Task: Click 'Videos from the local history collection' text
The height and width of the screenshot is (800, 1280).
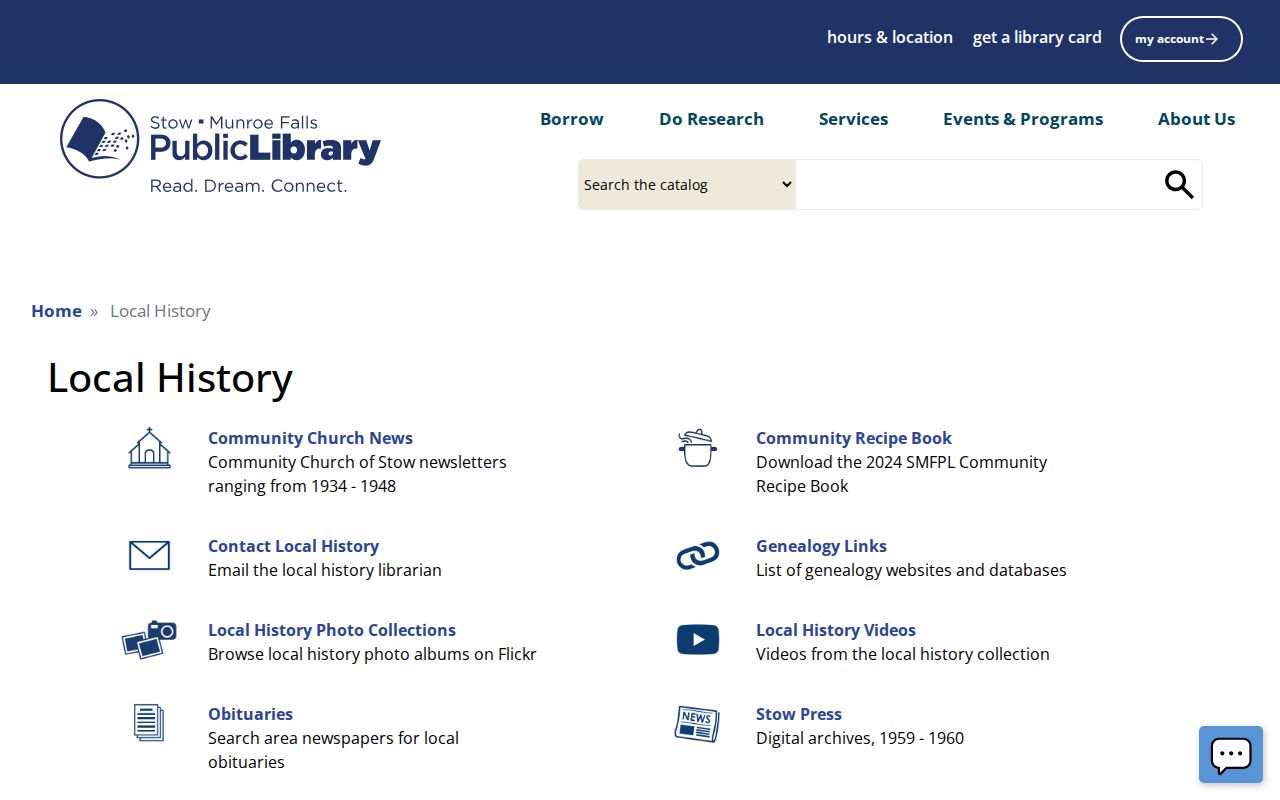Action: (x=903, y=654)
